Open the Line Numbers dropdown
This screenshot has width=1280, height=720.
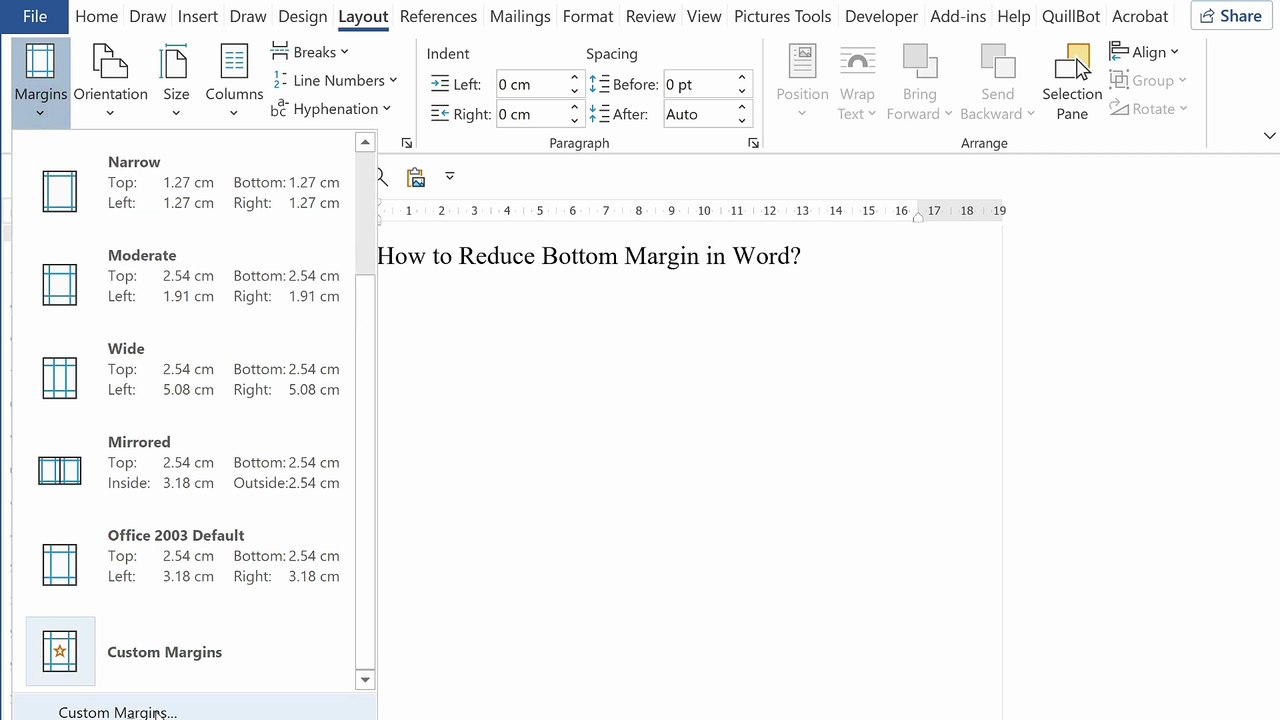click(x=334, y=80)
